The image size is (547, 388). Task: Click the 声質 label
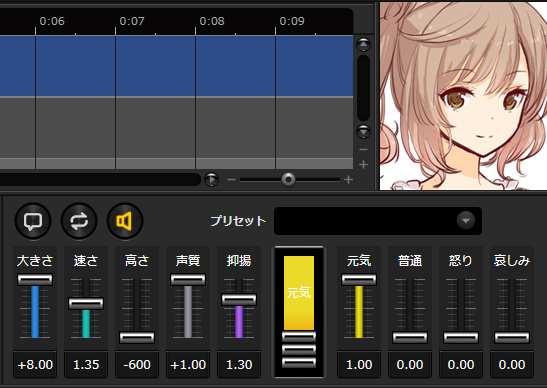point(188,261)
